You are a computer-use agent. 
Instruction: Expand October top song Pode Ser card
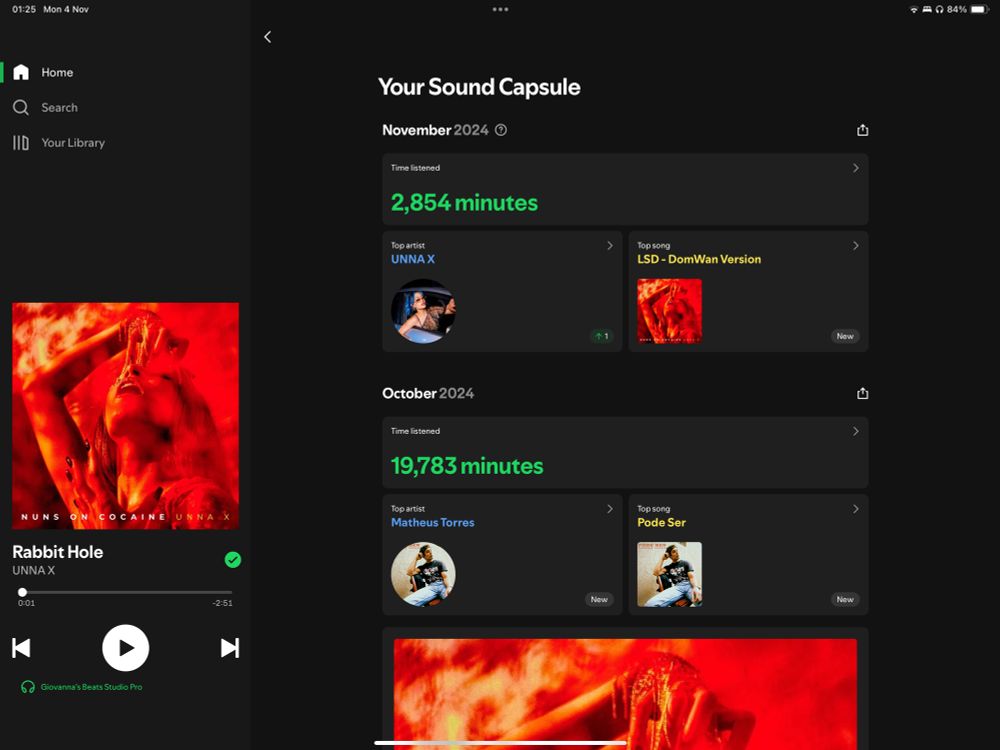(856, 509)
